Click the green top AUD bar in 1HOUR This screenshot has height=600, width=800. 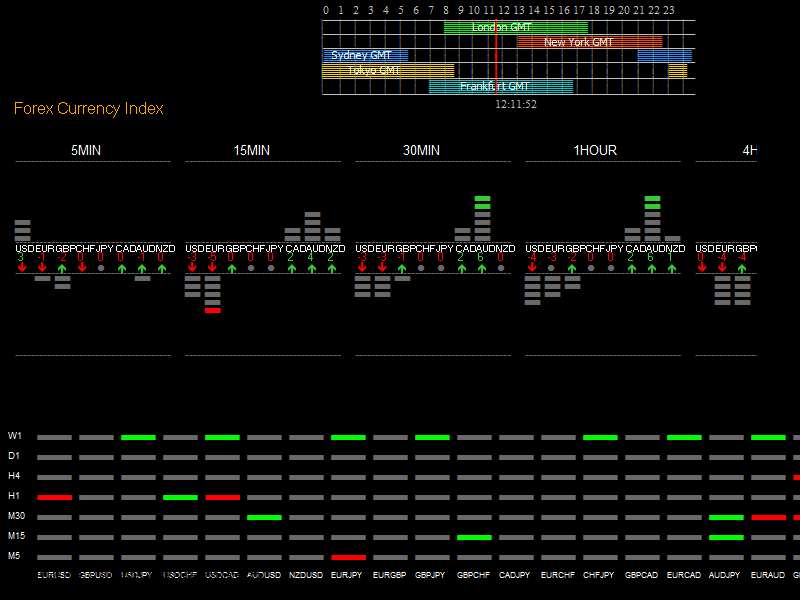653,198
